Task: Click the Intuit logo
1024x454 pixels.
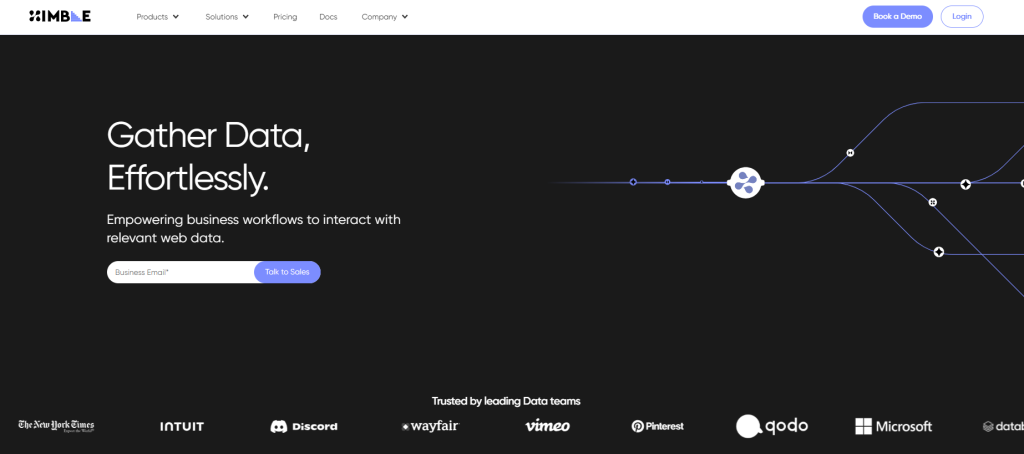Action: [x=182, y=426]
